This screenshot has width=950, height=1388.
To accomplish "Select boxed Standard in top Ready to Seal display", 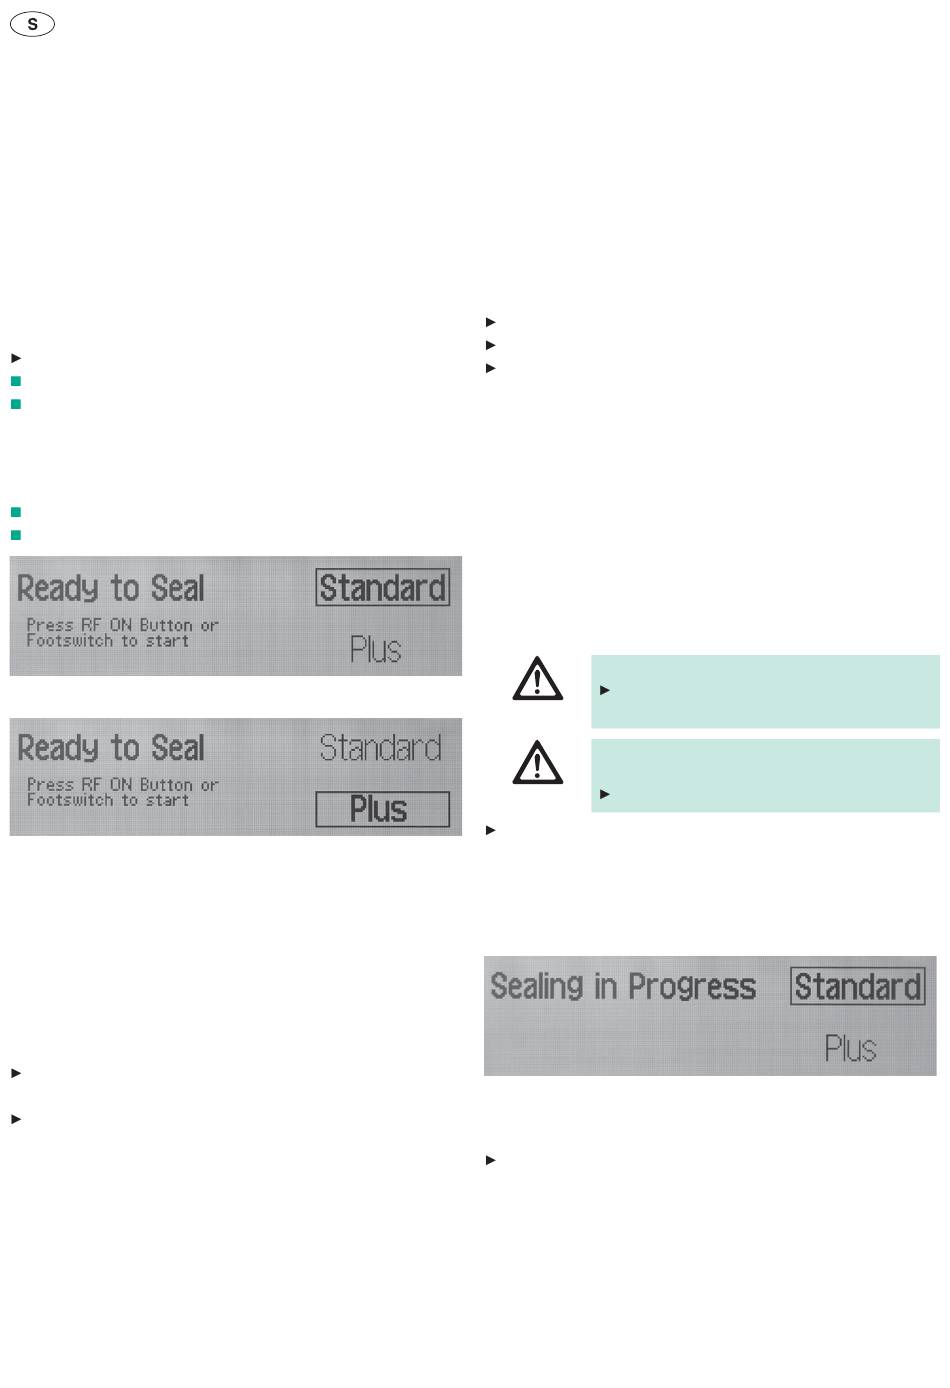I will pos(382,588).
